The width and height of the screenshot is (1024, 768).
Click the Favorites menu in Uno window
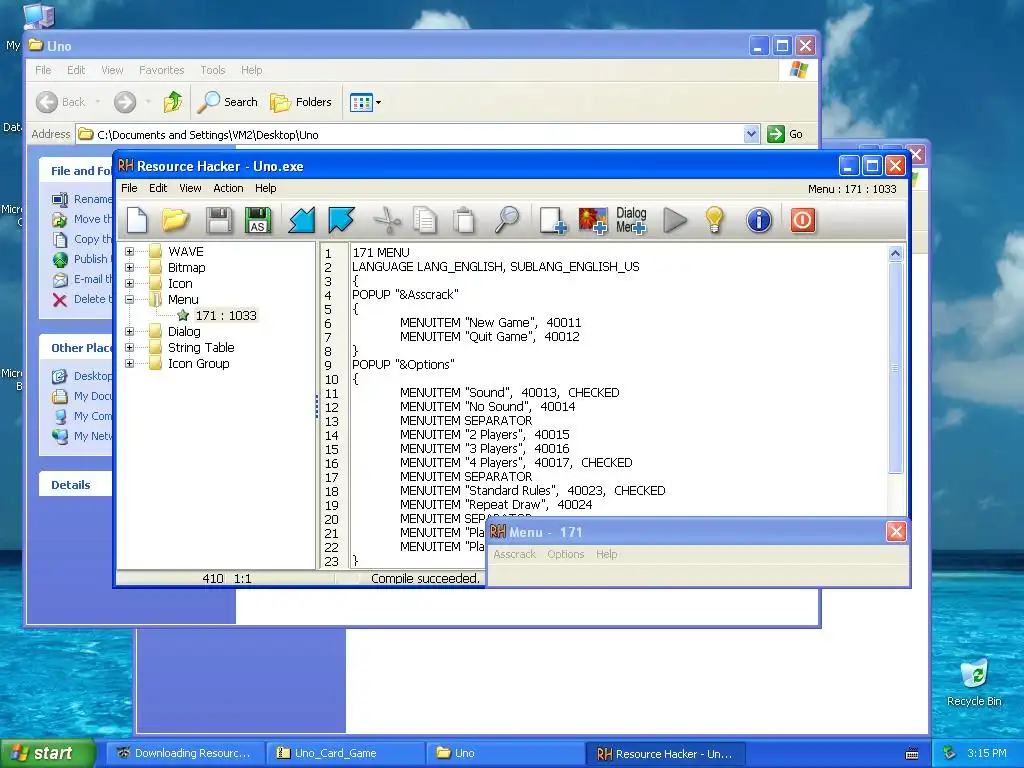pyautogui.click(x=161, y=70)
